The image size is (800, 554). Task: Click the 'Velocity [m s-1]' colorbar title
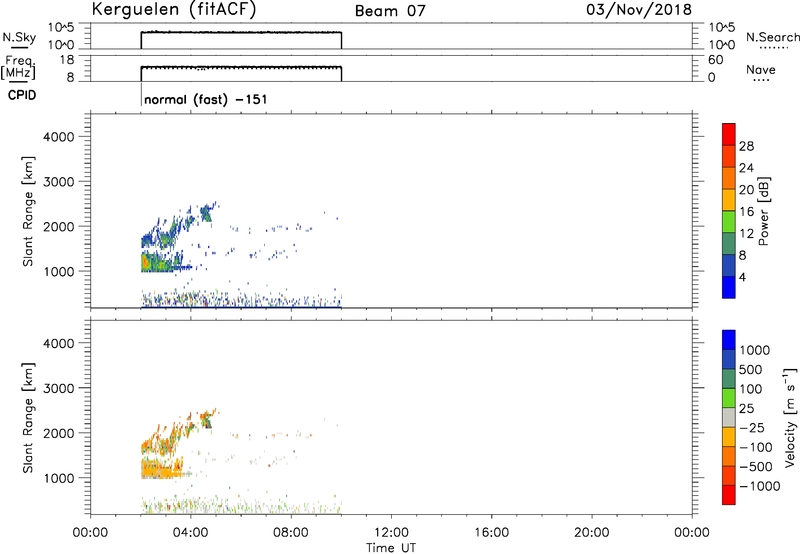point(790,417)
